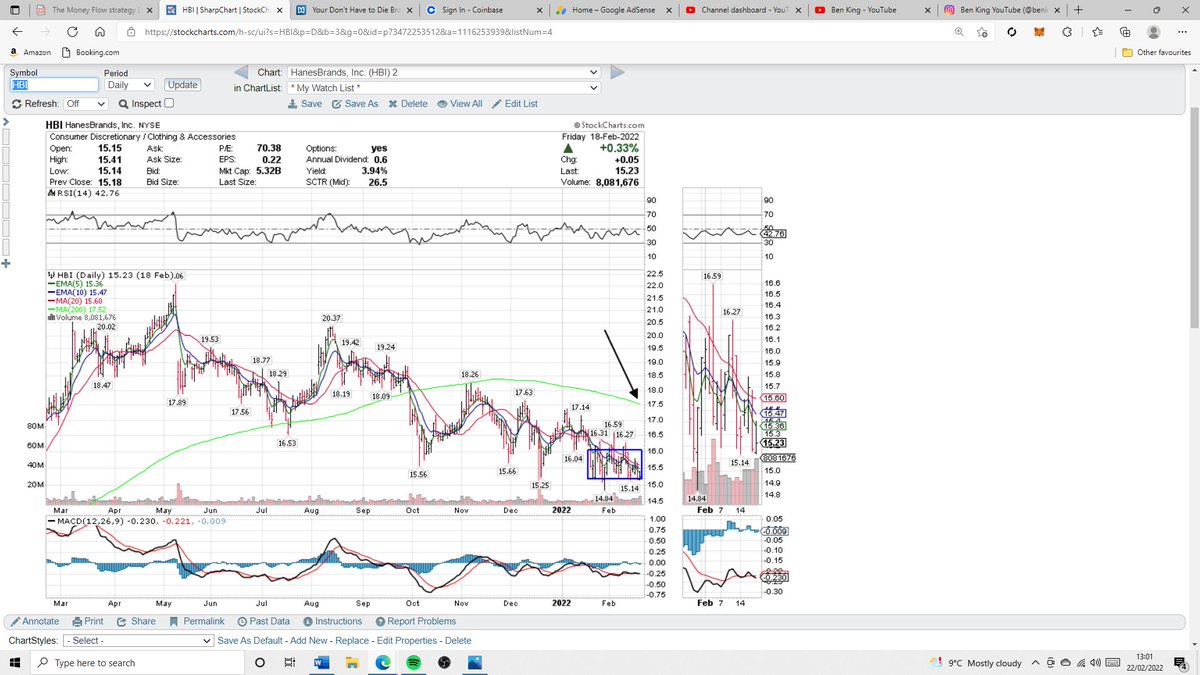Image resolution: width=1200 pixels, height=675 pixels.
Task: Switch to Channel dashboard YouTube tab
Action: (745, 9)
